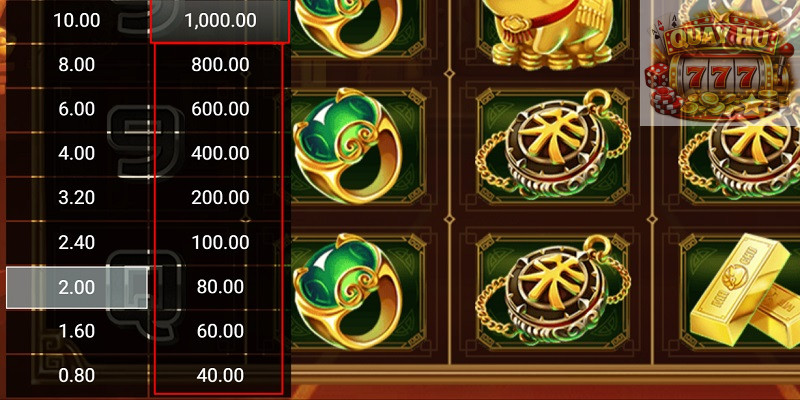Click the Quay Hu 777 slot logo

pos(720,62)
